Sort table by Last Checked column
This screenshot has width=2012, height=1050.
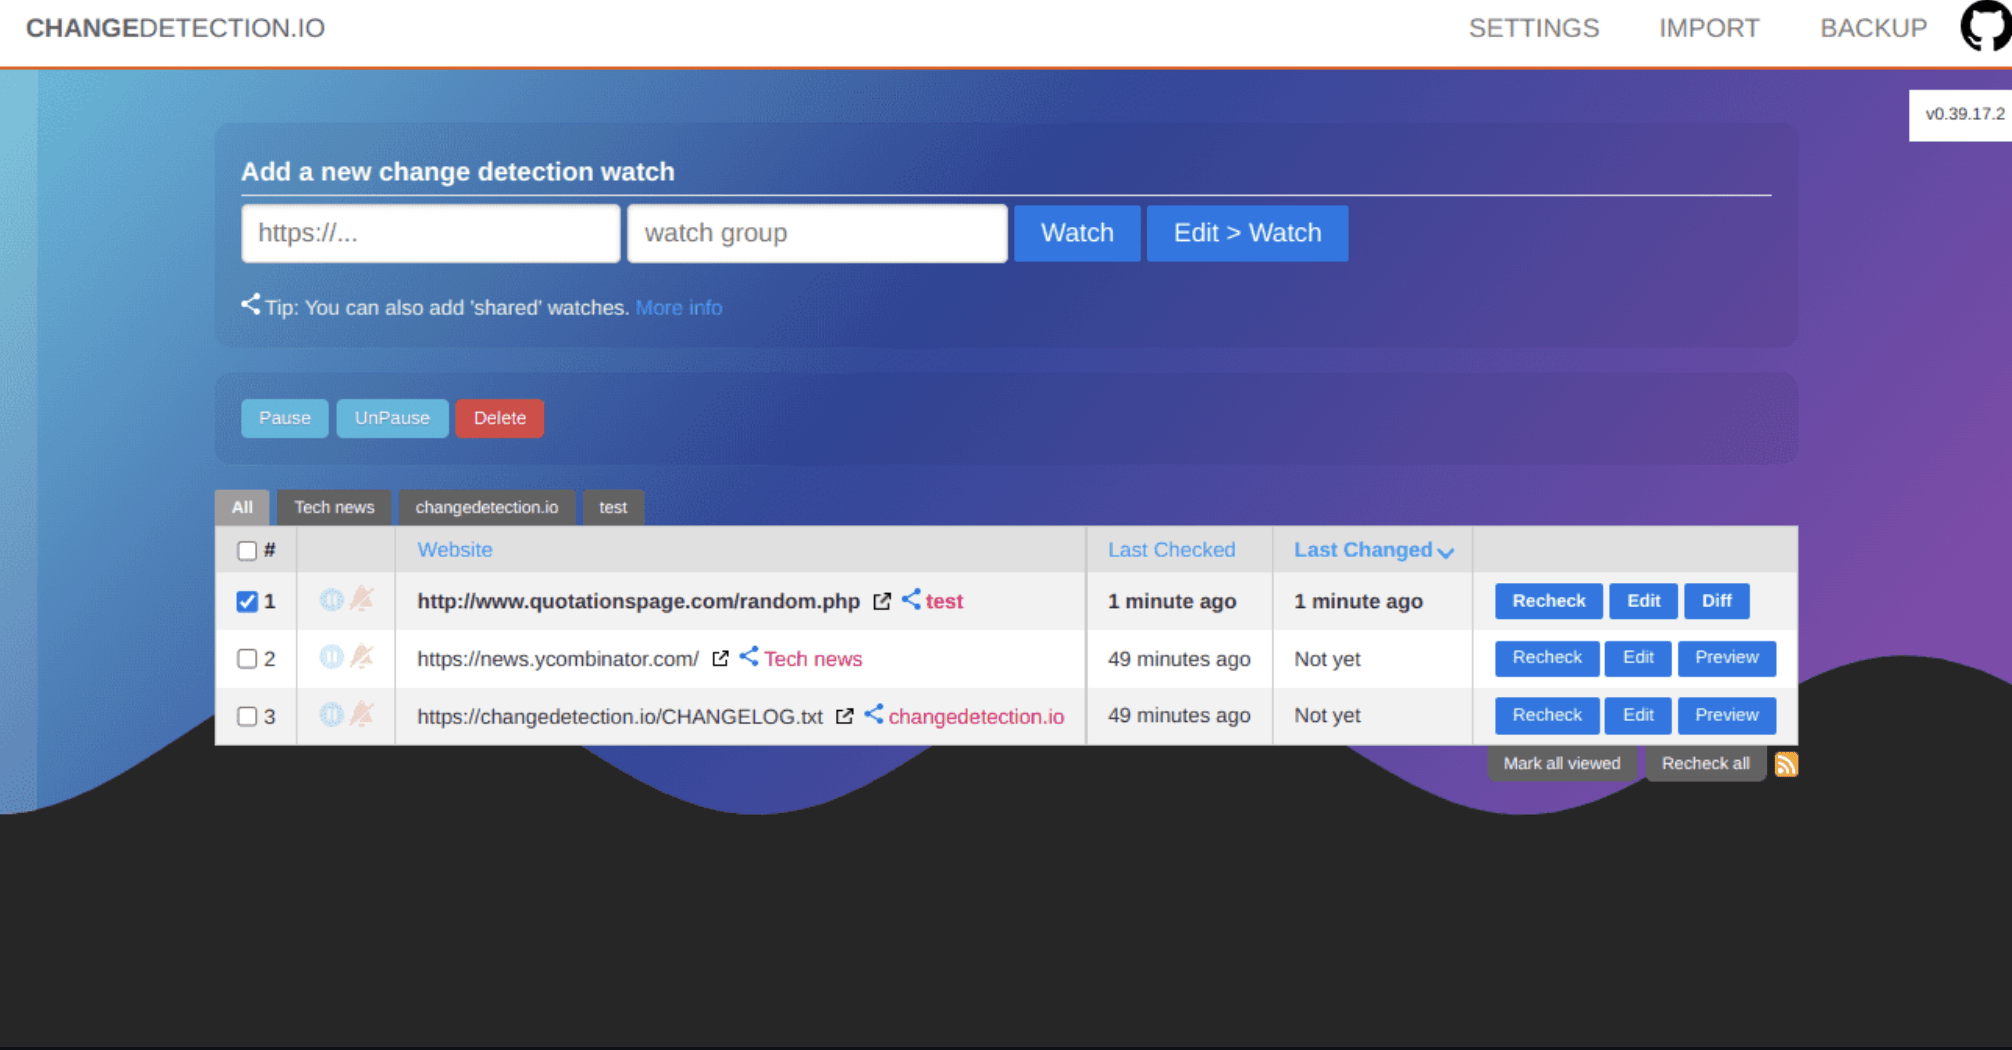(1171, 550)
